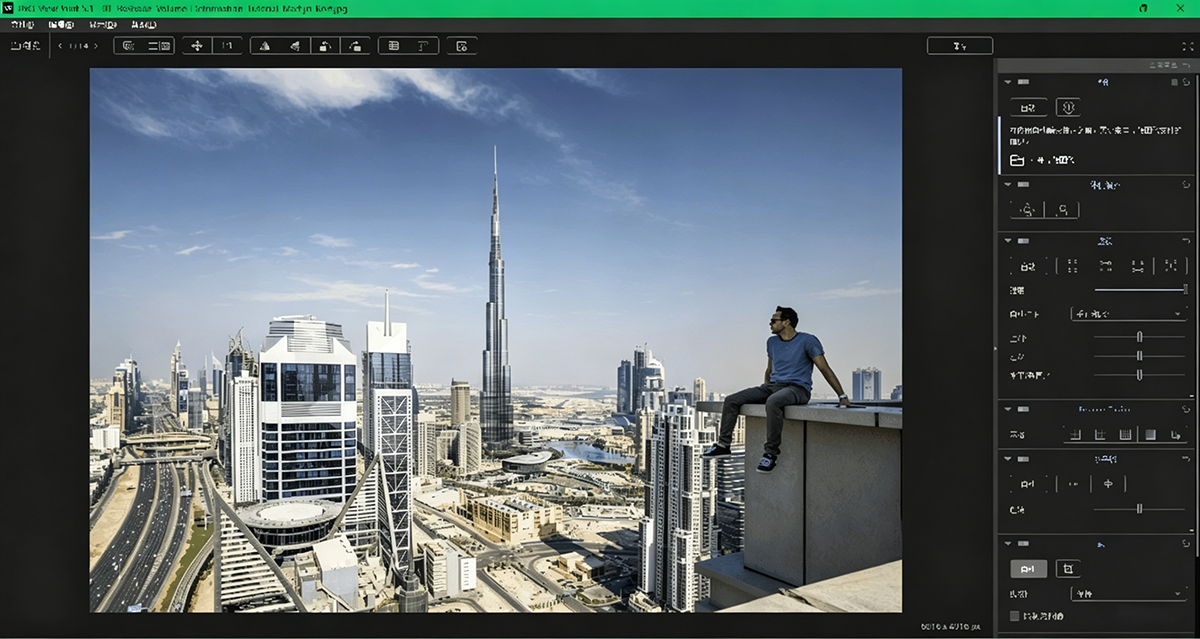Click the auto button in the horizon palette
1200x639 pixels.
(1029, 484)
